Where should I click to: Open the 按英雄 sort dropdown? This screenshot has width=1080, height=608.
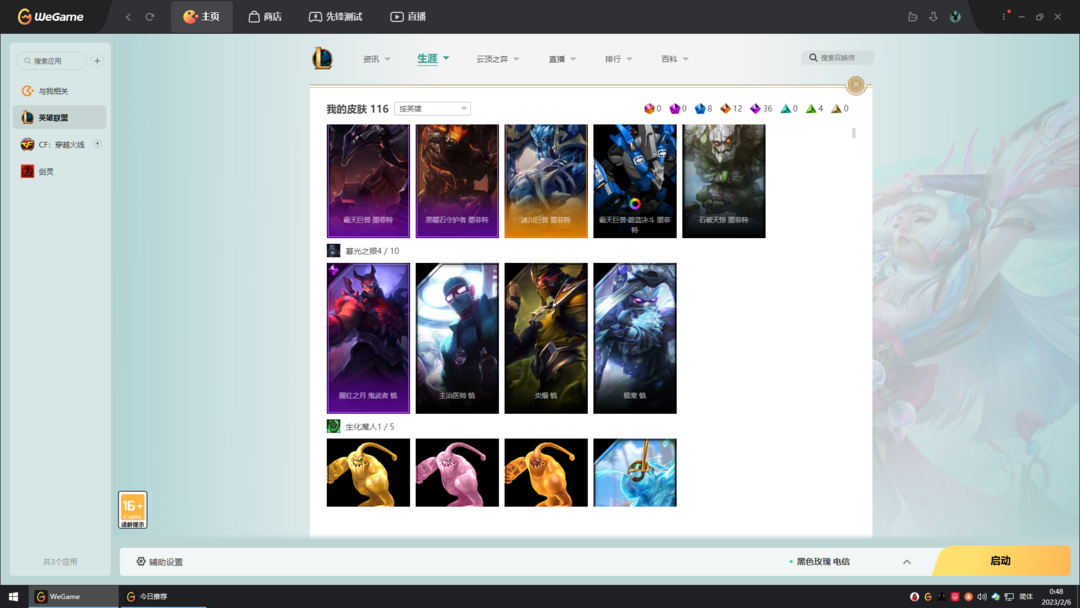tap(432, 109)
